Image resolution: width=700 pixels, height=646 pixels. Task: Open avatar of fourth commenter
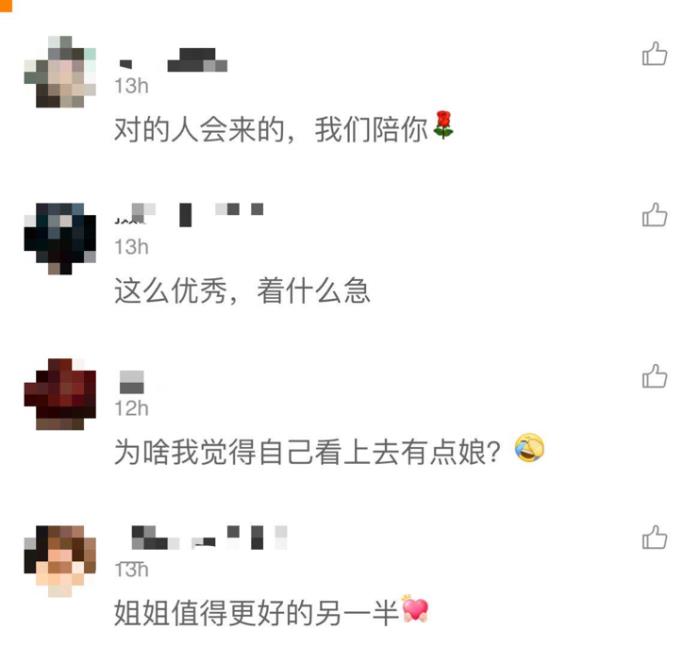click(60, 561)
